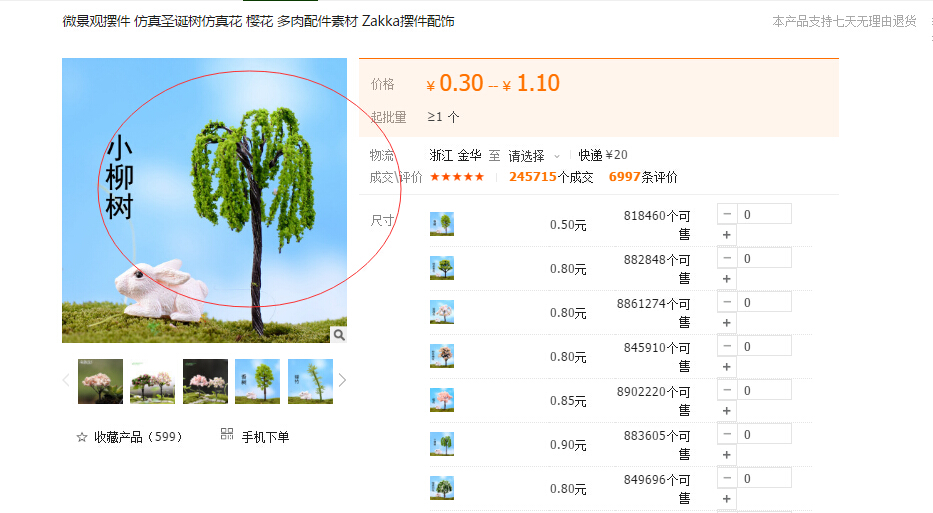Click 手机下单 mobile order link
The height and width of the screenshot is (513, 933).
point(265,437)
